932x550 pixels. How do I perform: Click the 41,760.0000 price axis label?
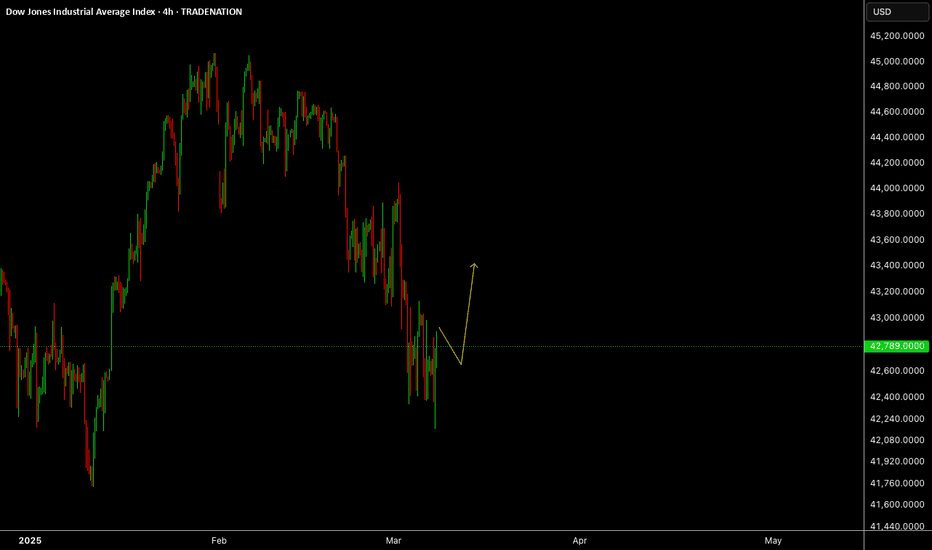click(x=897, y=483)
